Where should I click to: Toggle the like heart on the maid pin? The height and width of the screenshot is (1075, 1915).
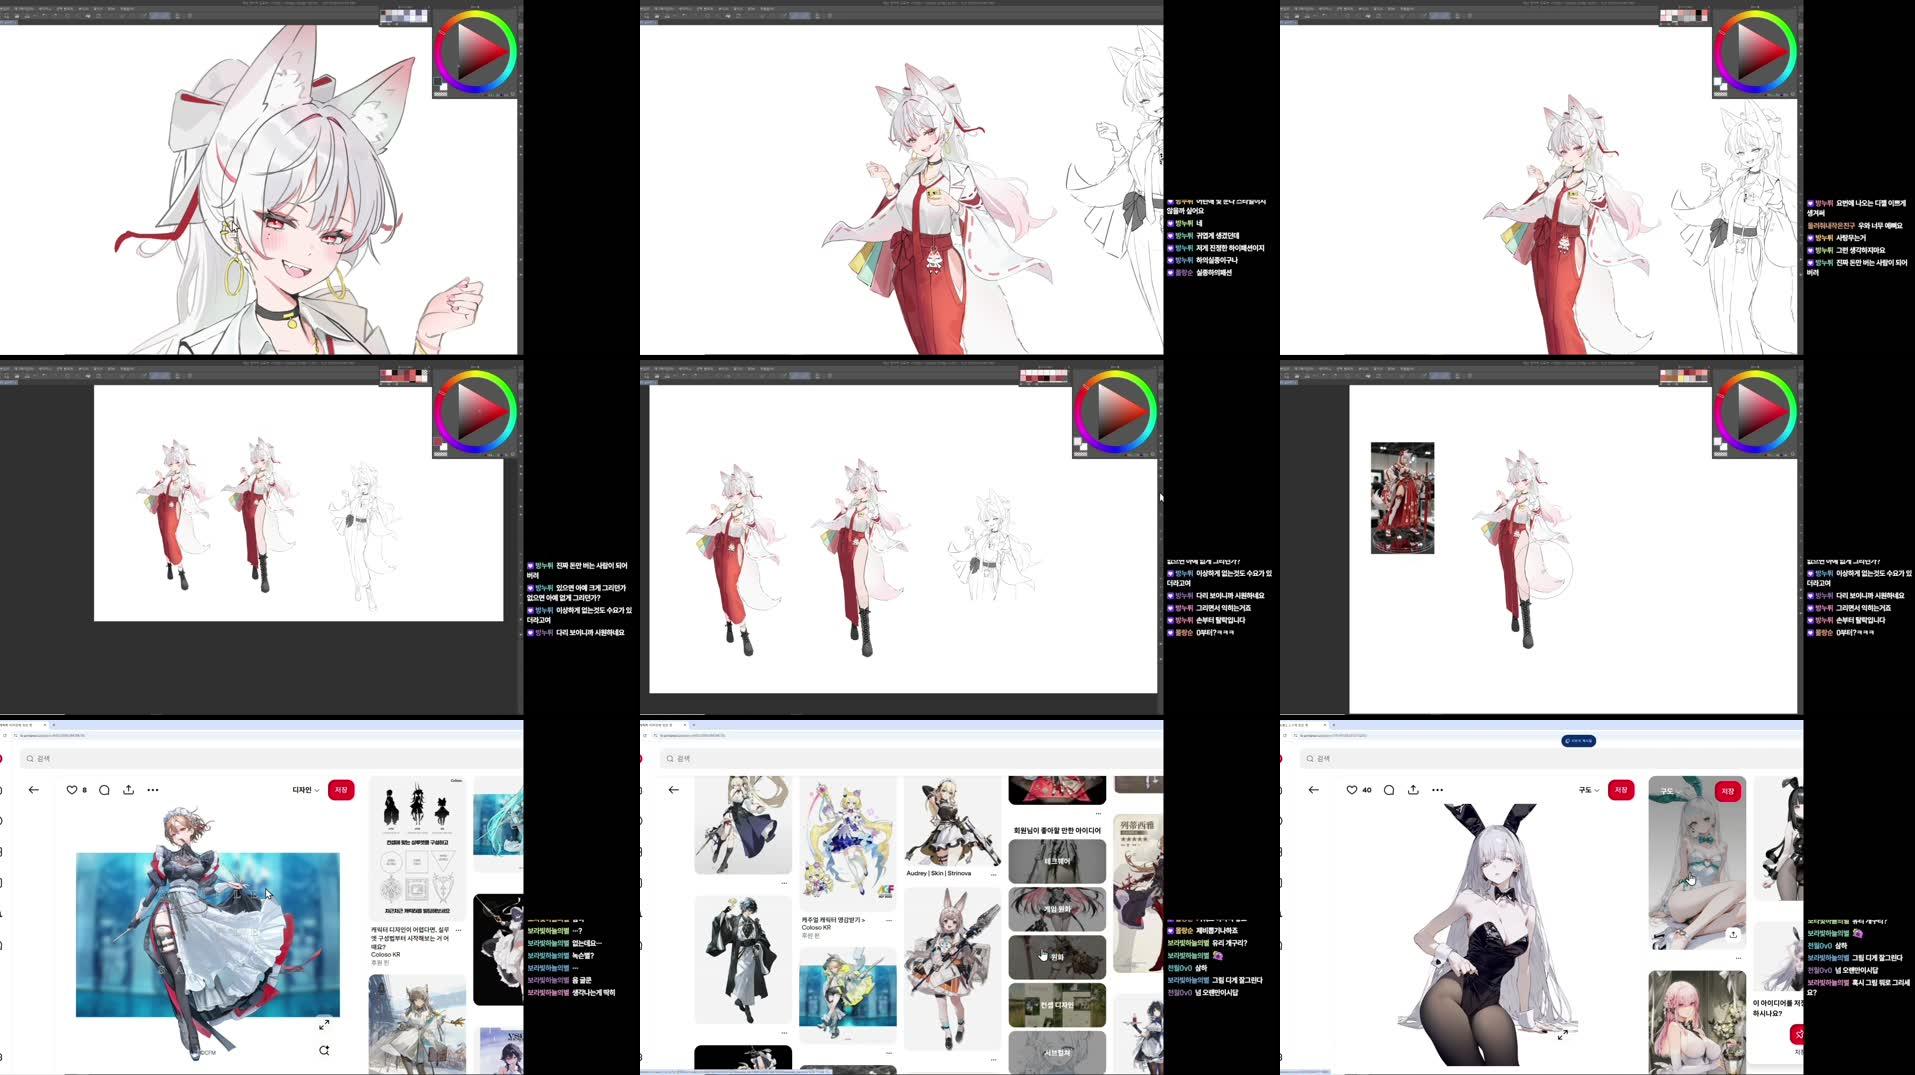[72, 790]
